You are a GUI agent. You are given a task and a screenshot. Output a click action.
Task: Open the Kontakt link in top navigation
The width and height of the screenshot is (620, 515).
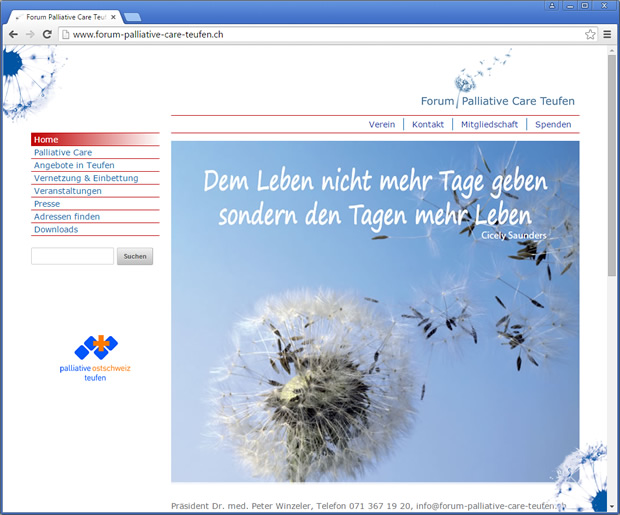[x=428, y=125]
